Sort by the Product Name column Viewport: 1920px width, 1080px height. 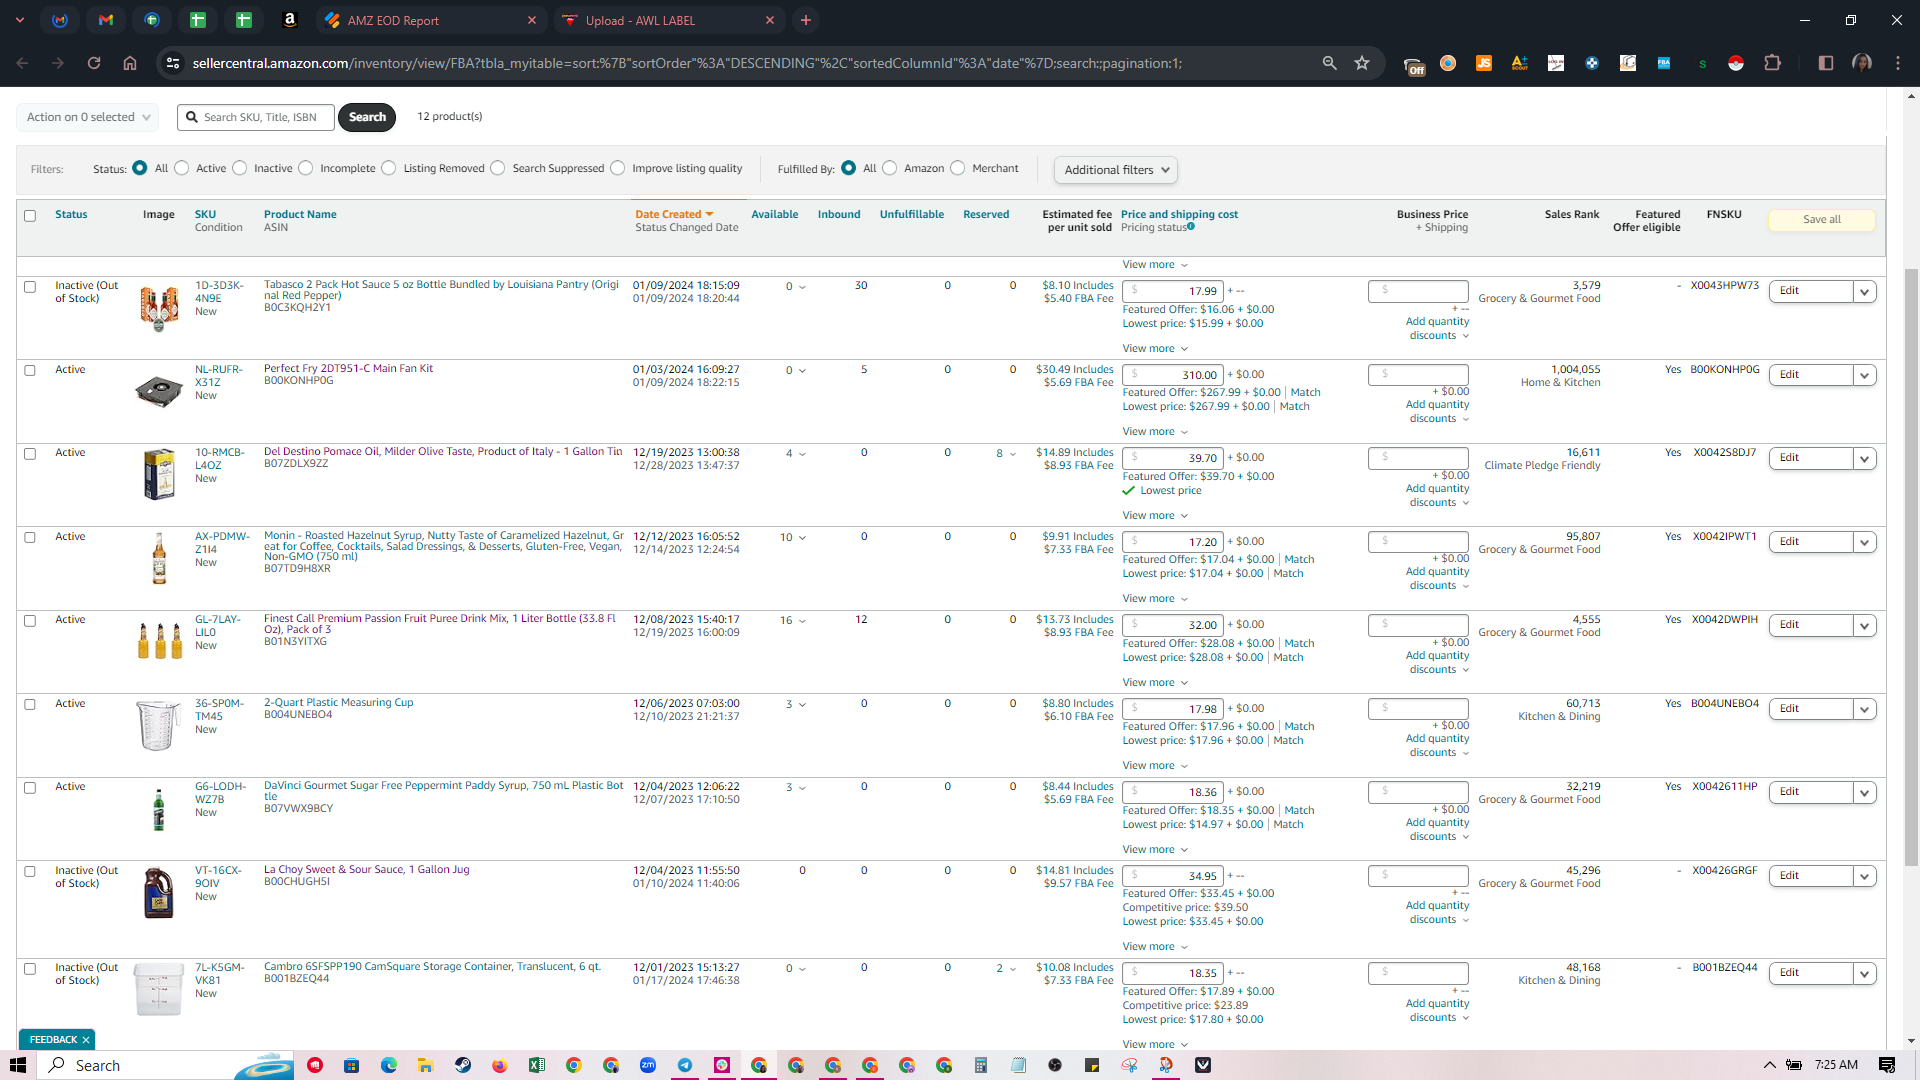pos(300,214)
